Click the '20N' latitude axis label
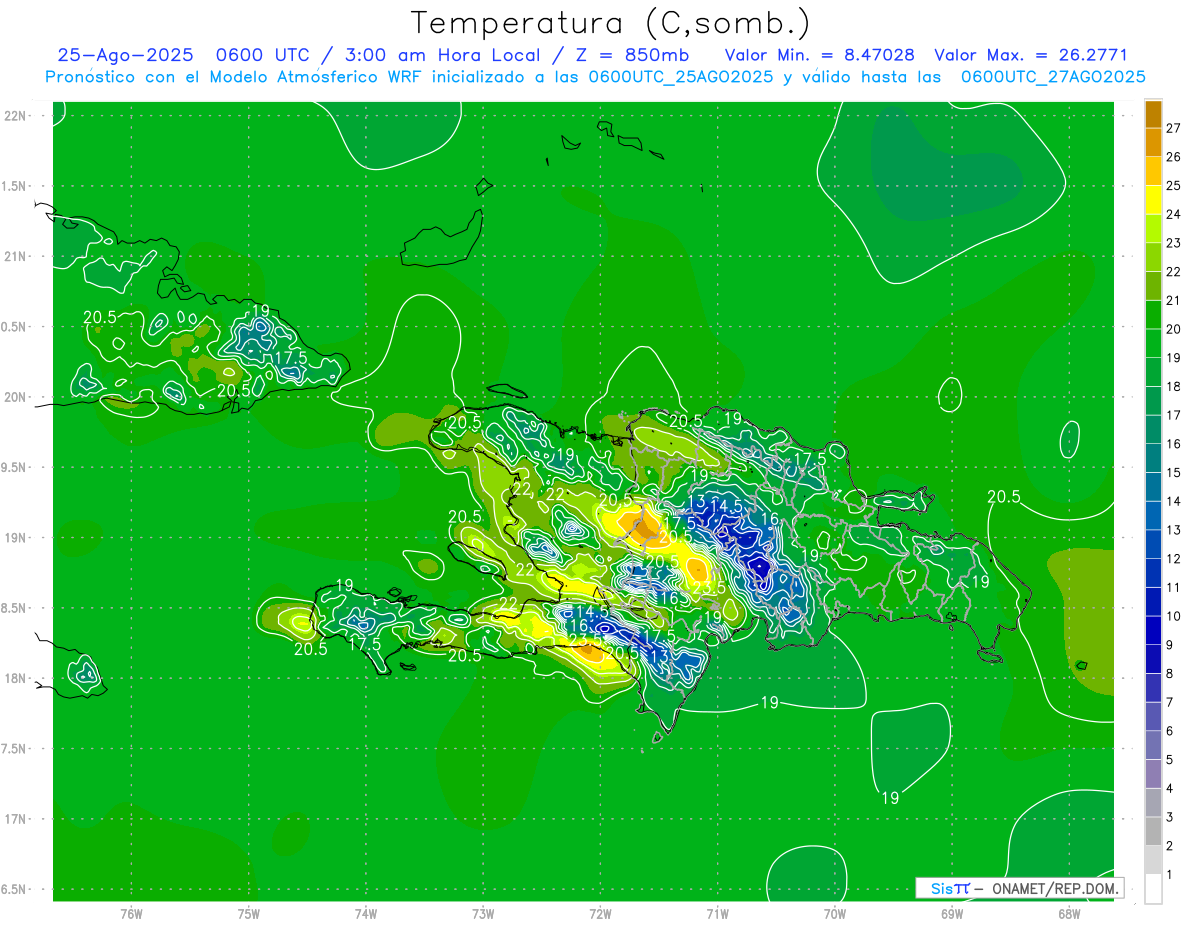Image resolution: width=1200 pixels, height=927 pixels. click(x=15, y=397)
